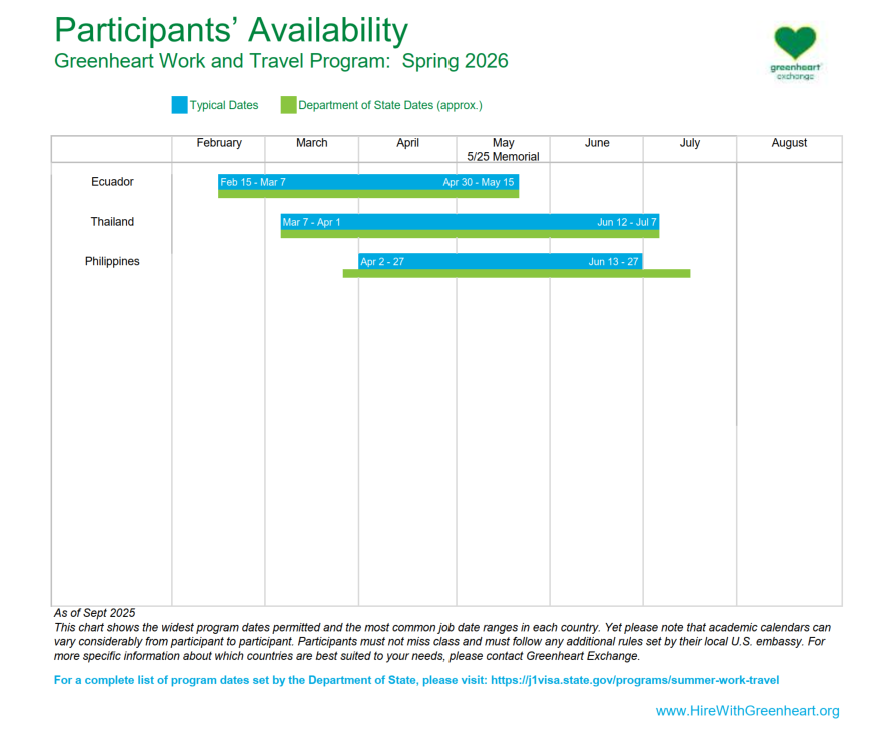
Task: Click the Participants' Availability title
Action: tap(231, 30)
